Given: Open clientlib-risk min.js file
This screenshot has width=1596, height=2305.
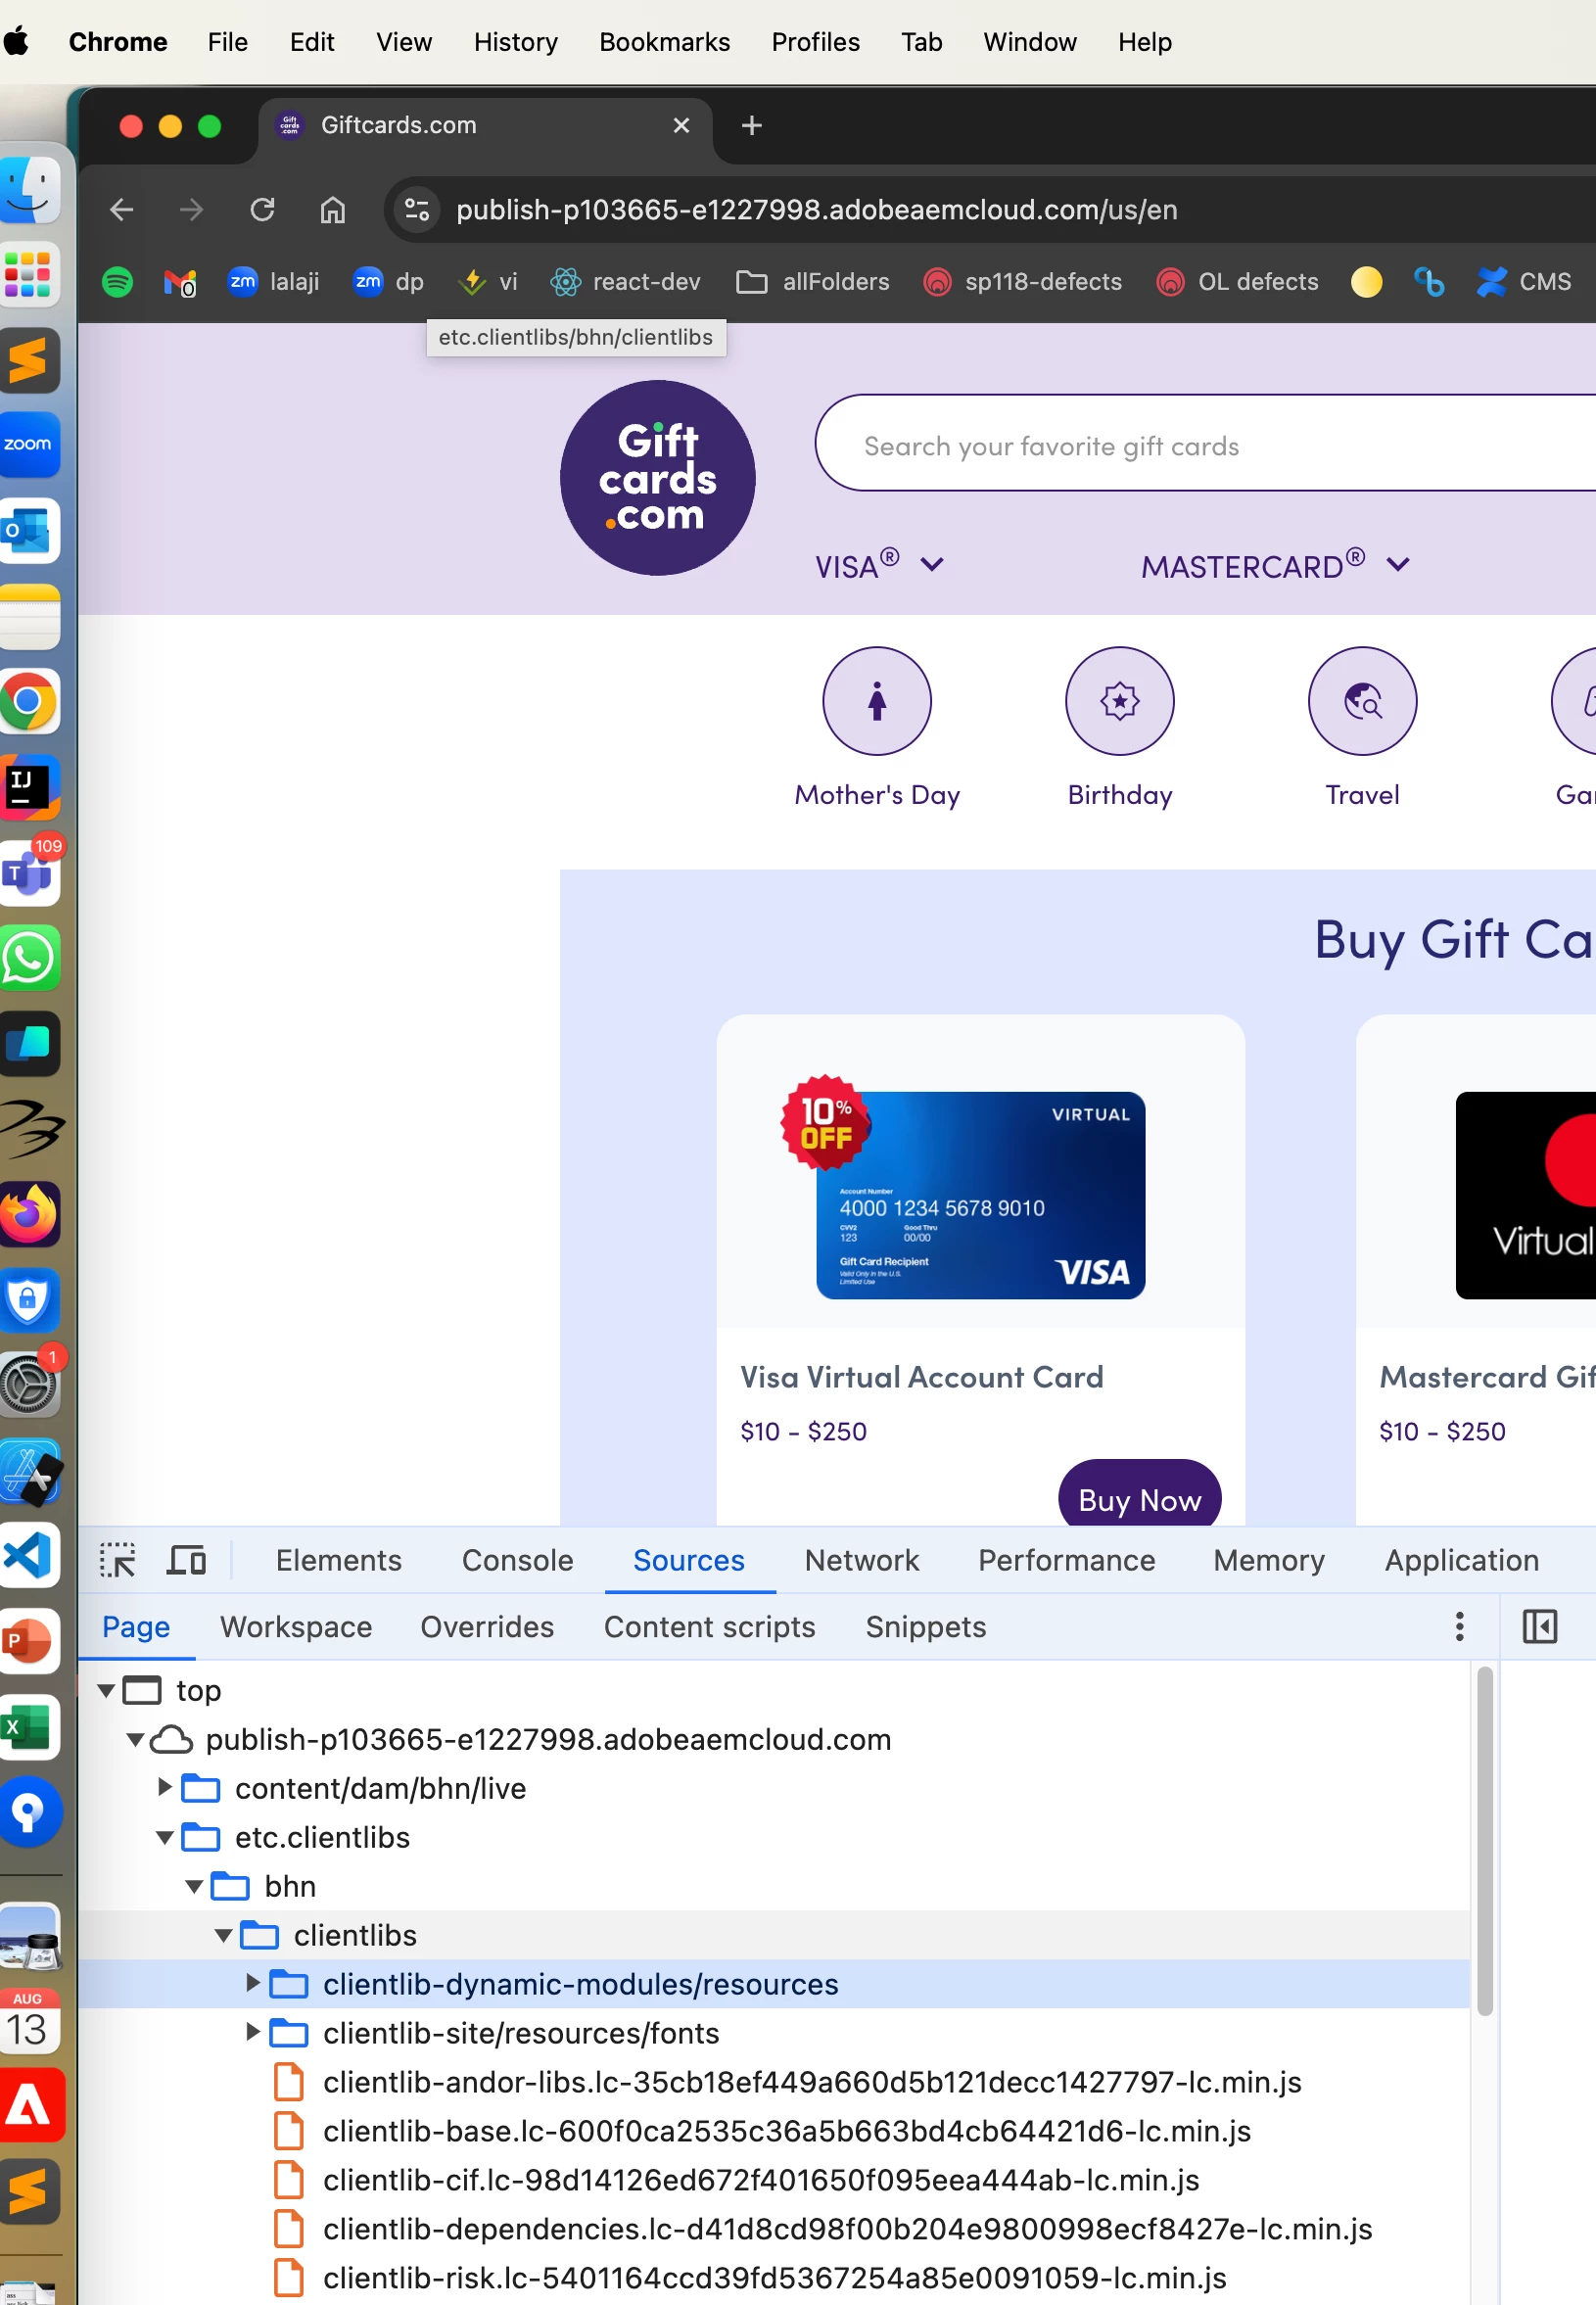Looking at the screenshot, I should [x=774, y=2277].
